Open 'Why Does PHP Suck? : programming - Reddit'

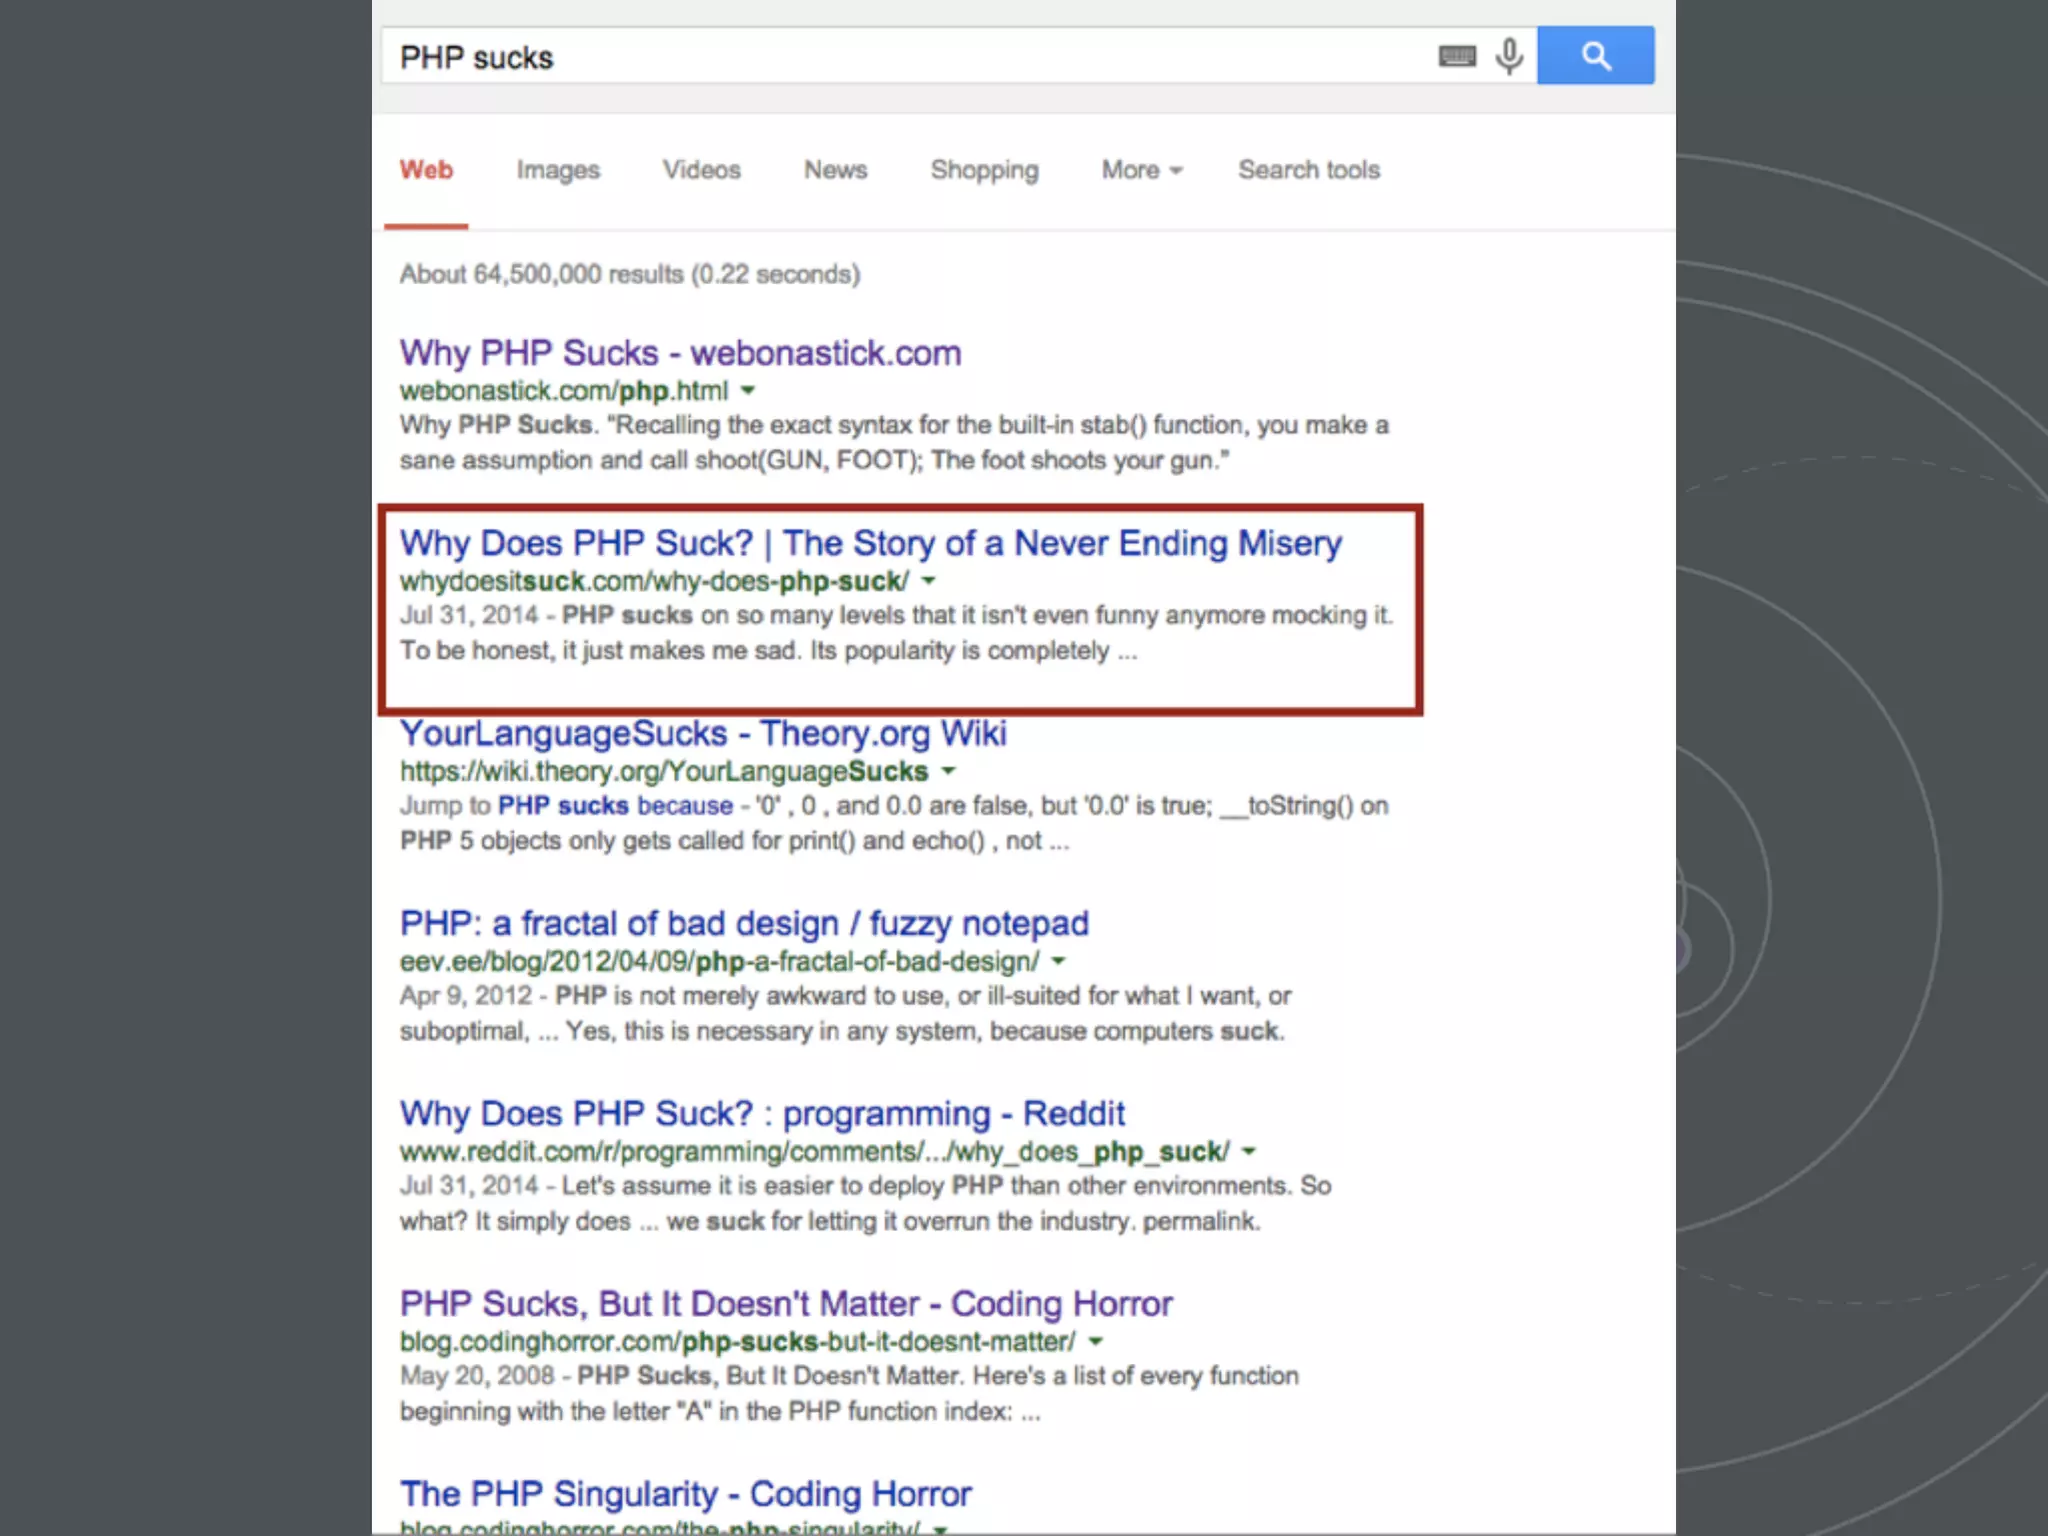pos(762,1114)
